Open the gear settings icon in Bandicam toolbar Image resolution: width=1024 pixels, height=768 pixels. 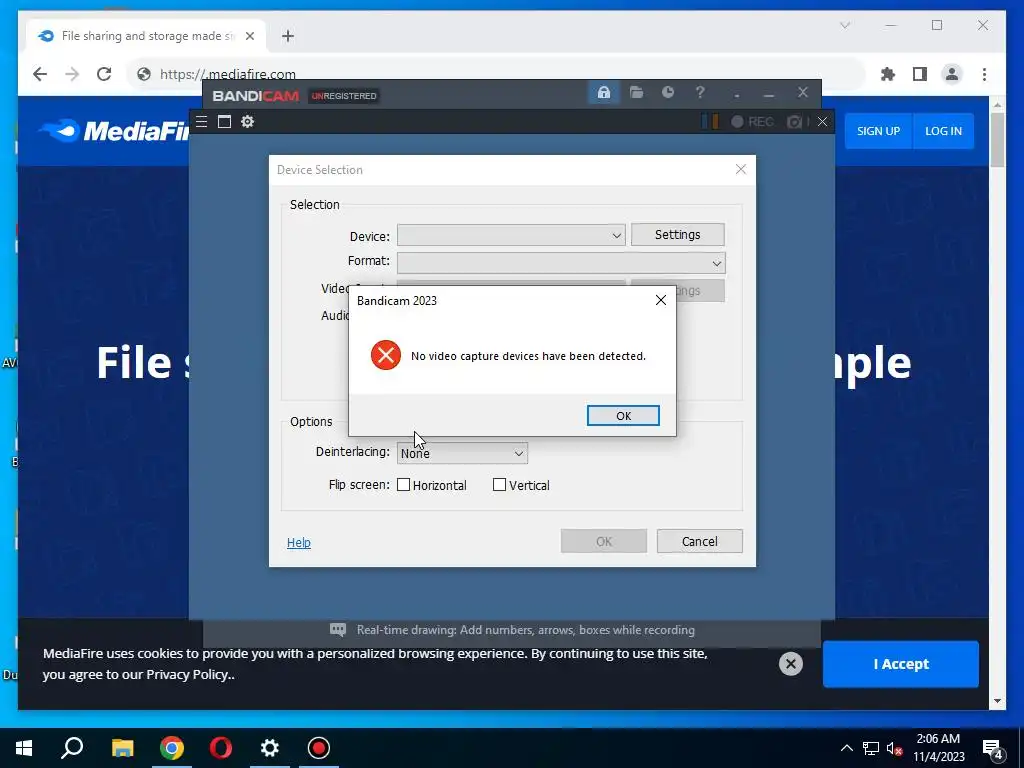[x=248, y=121]
